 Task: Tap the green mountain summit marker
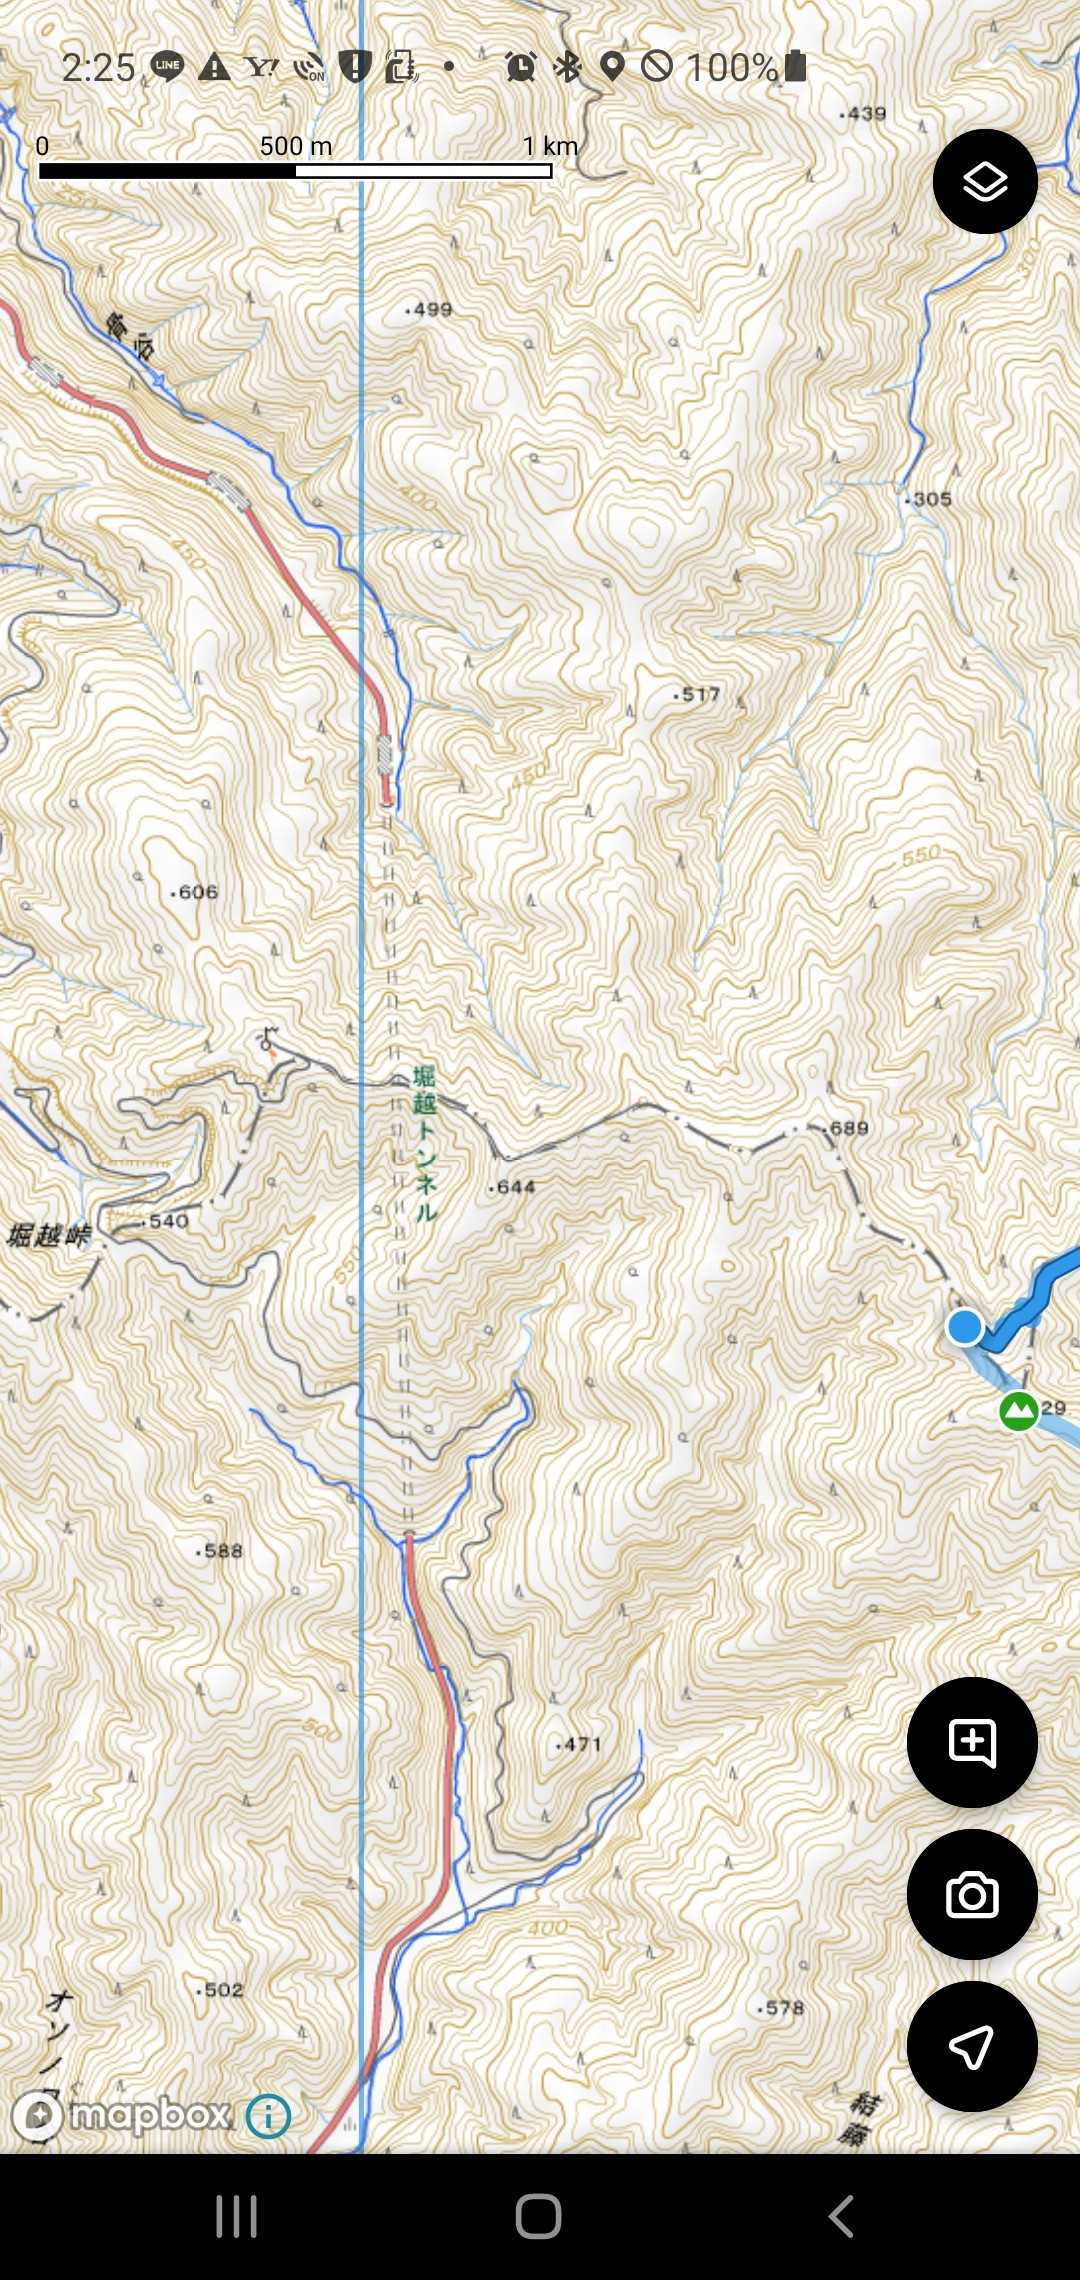(x=1019, y=1411)
